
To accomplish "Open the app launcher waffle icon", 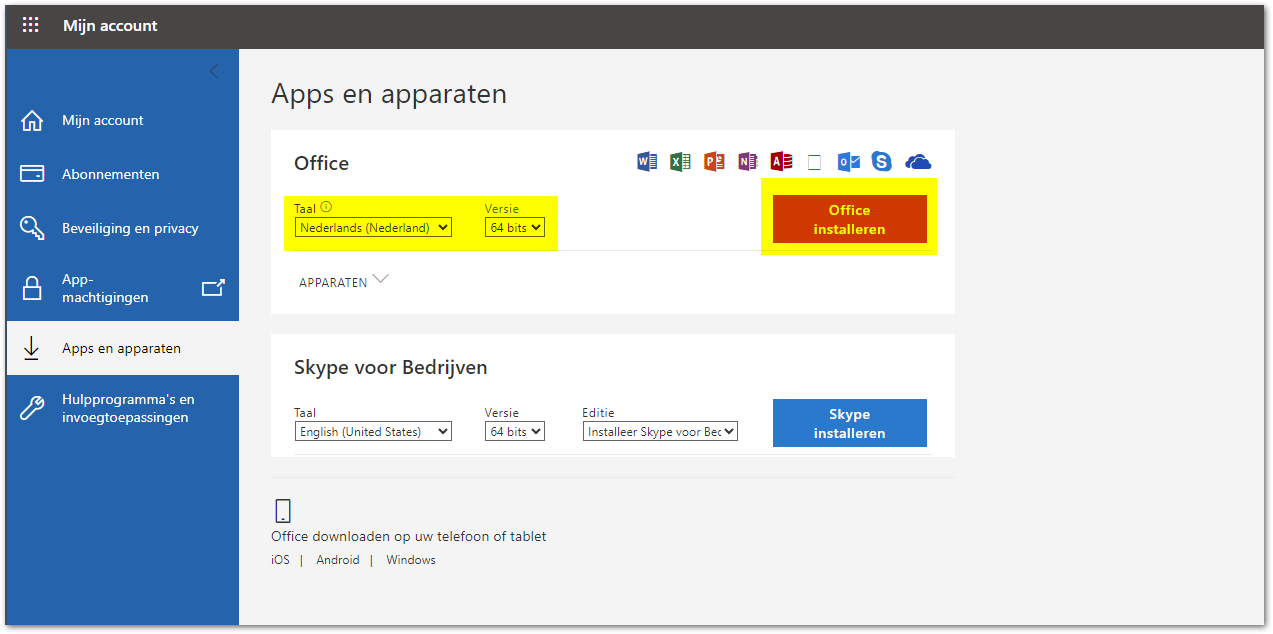I will coord(31,25).
